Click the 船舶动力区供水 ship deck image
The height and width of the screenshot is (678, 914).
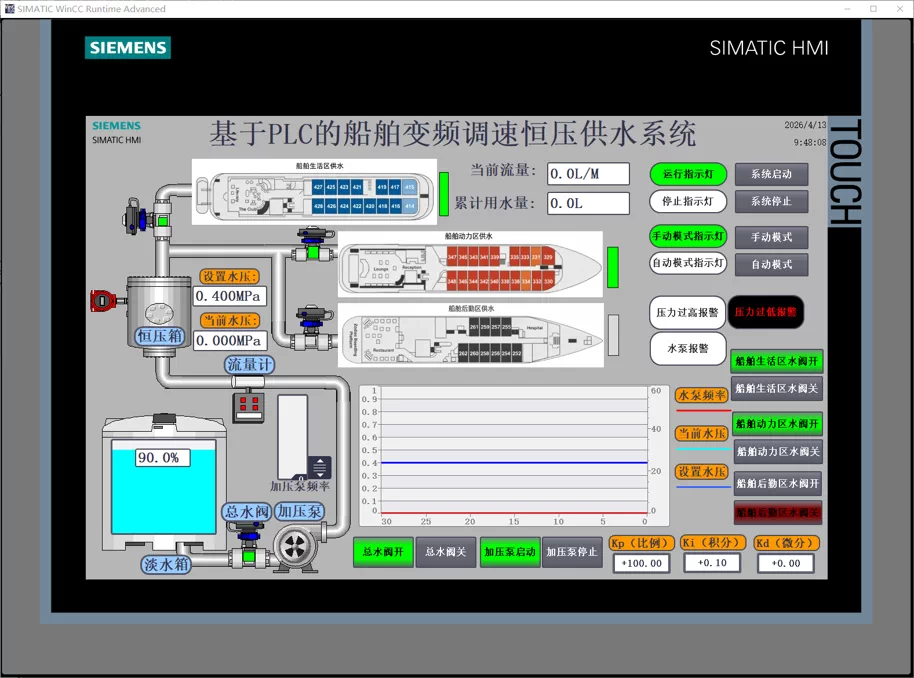470,264
